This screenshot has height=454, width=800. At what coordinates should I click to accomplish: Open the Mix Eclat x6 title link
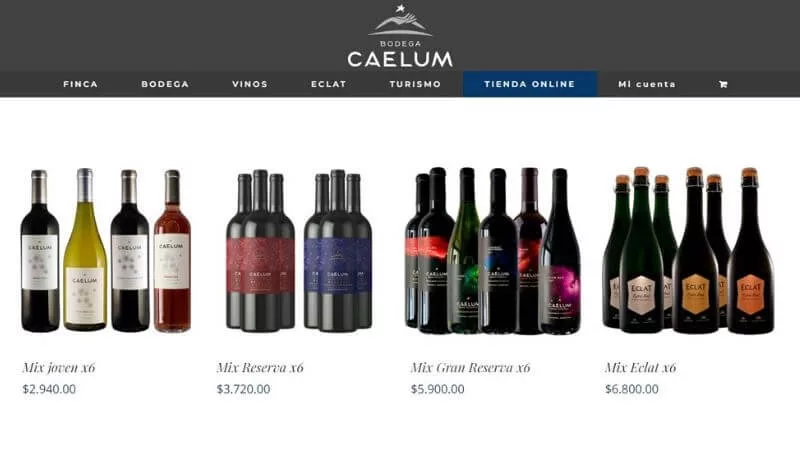click(641, 367)
